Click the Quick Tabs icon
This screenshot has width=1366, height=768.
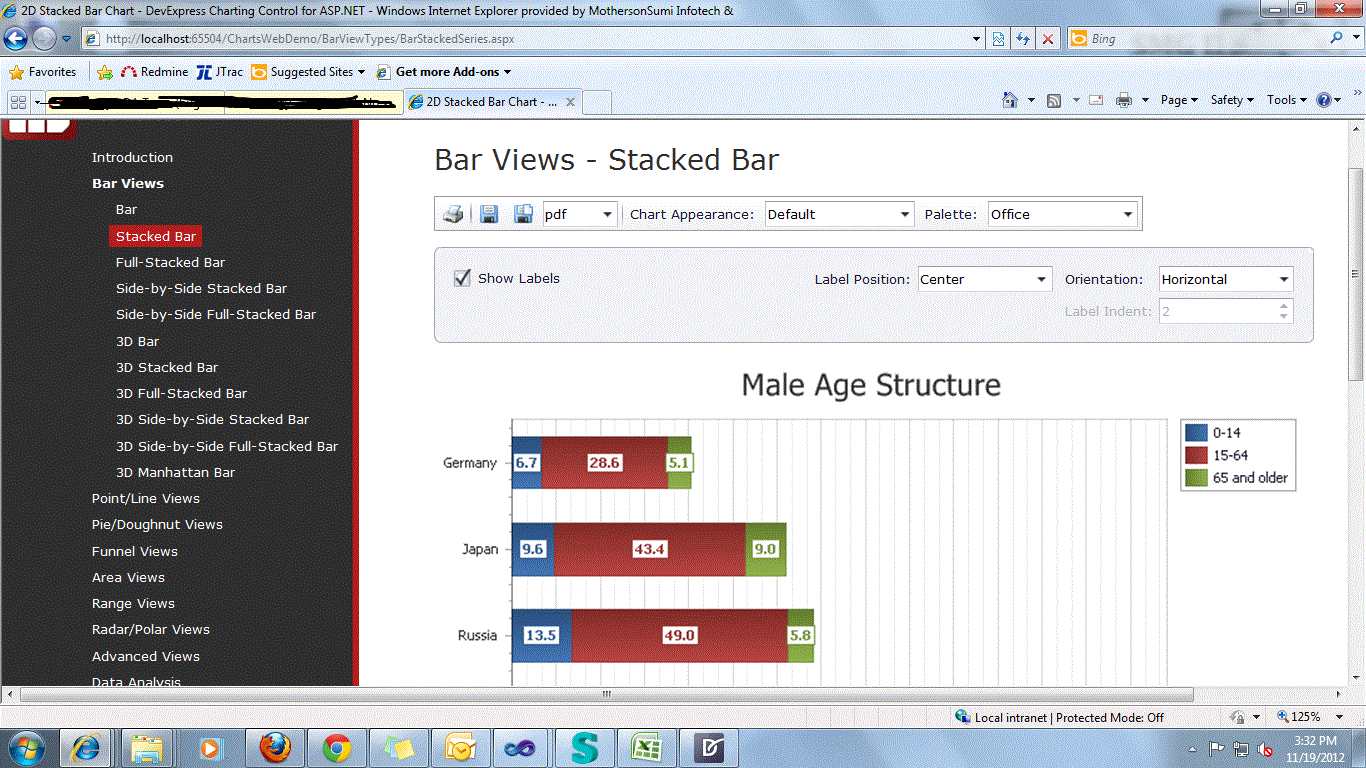(x=18, y=101)
